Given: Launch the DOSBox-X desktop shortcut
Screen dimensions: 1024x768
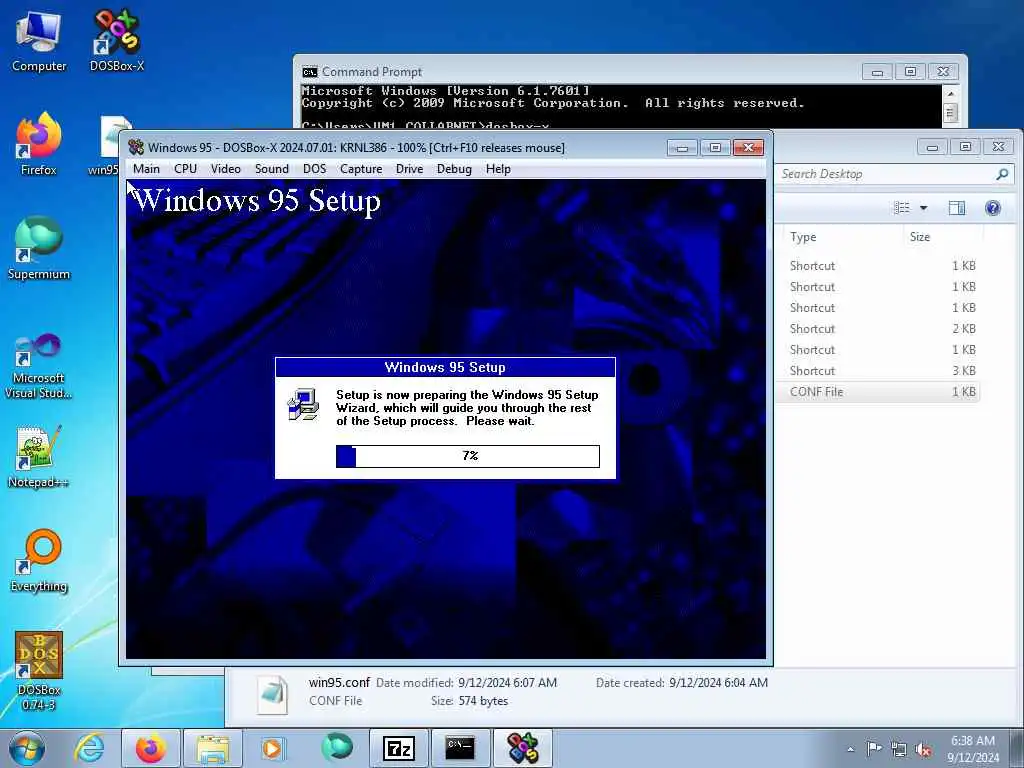Looking at the screenshot, I should (x=116, y=40).
